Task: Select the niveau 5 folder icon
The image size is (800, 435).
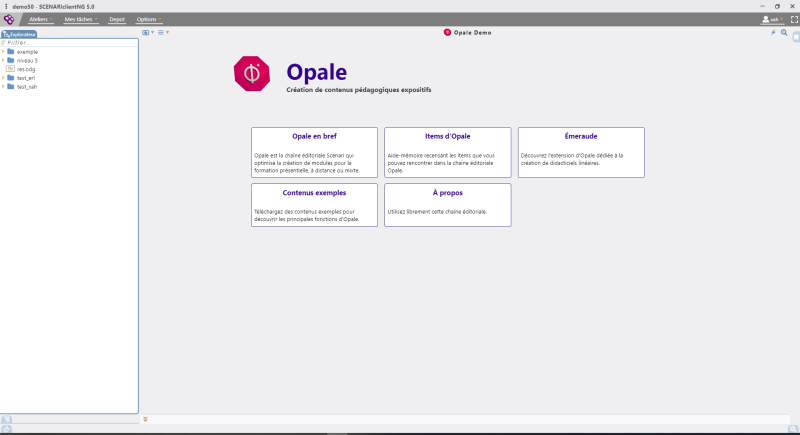Action: (x=11, y=60)
